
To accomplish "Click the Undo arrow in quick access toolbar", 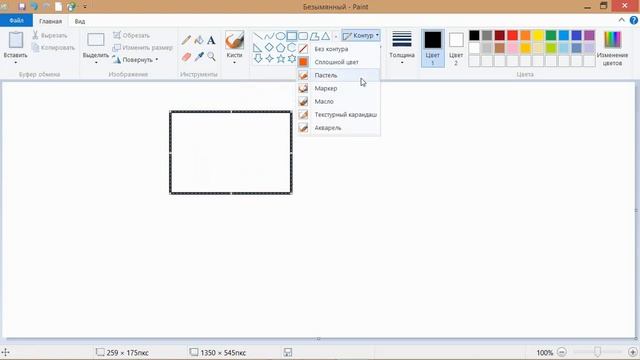I will click(x=34, y=7).
